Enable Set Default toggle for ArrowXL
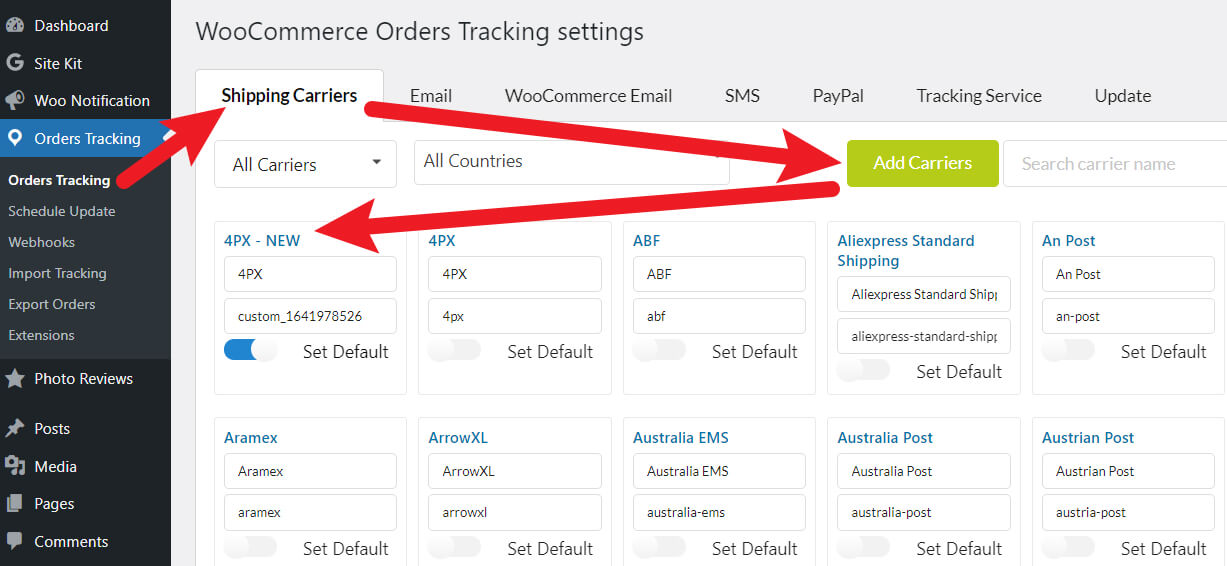Screen dimensions: 1227x566 click(454, 547)
